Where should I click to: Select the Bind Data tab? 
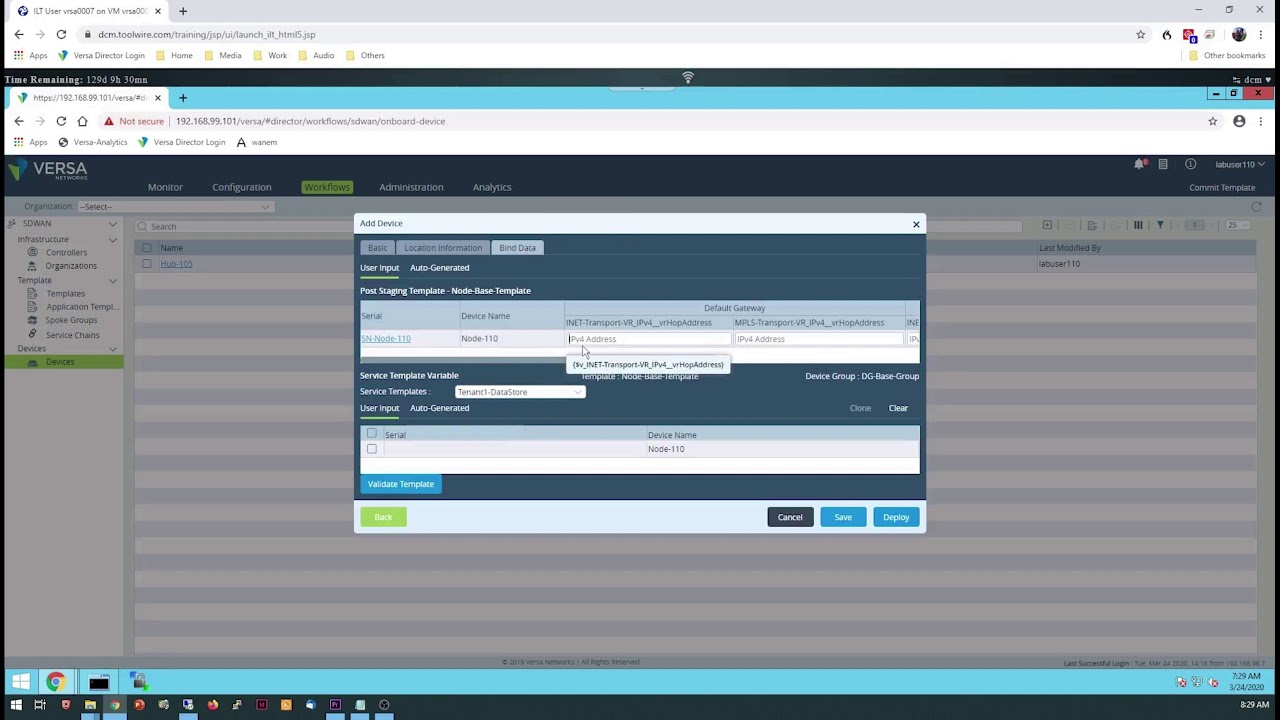(517, 248)
